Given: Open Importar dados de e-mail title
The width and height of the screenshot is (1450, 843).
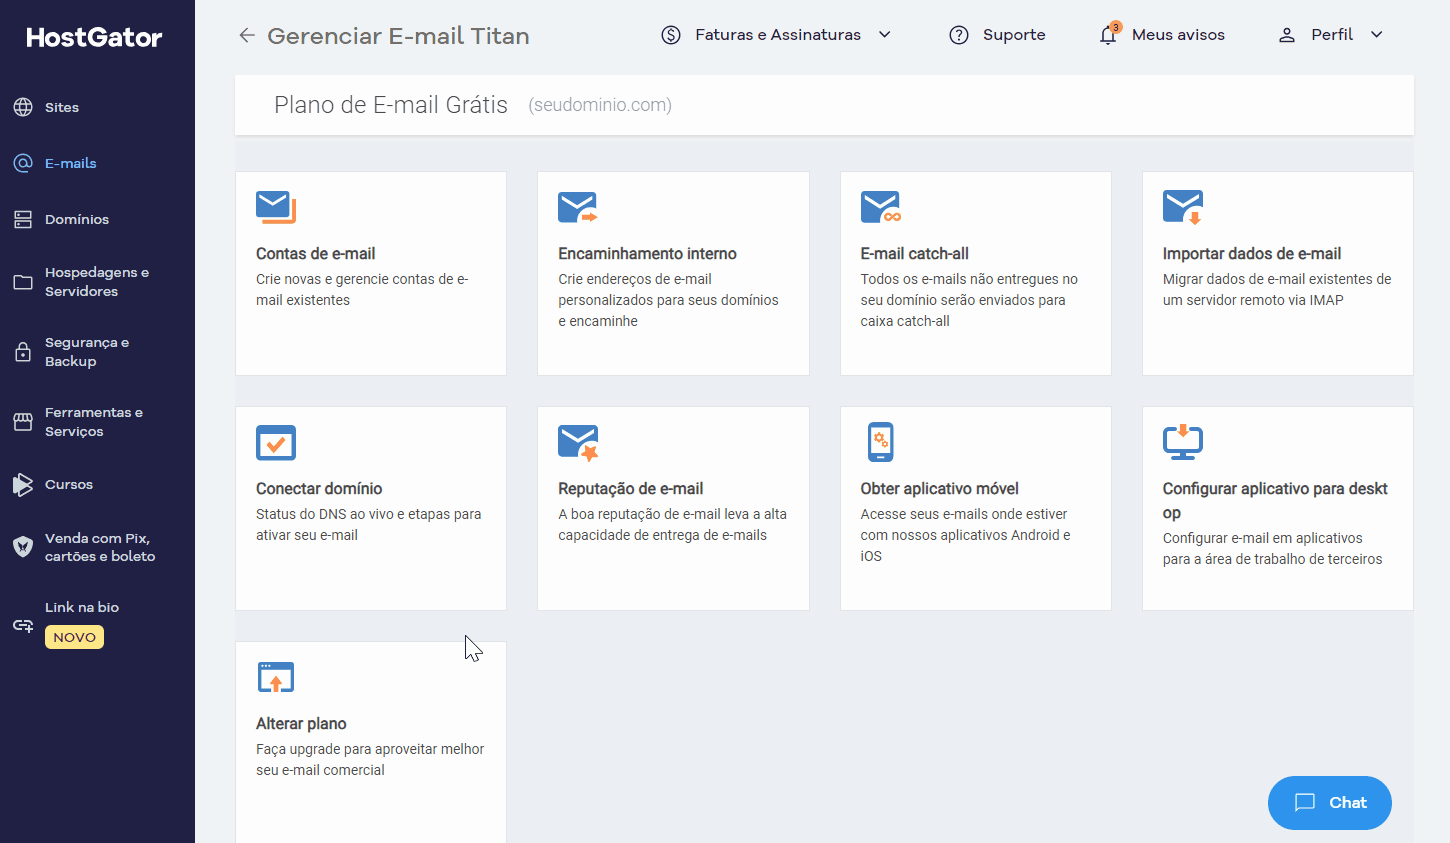Looking at the screenshot, I should [1252, 254].
